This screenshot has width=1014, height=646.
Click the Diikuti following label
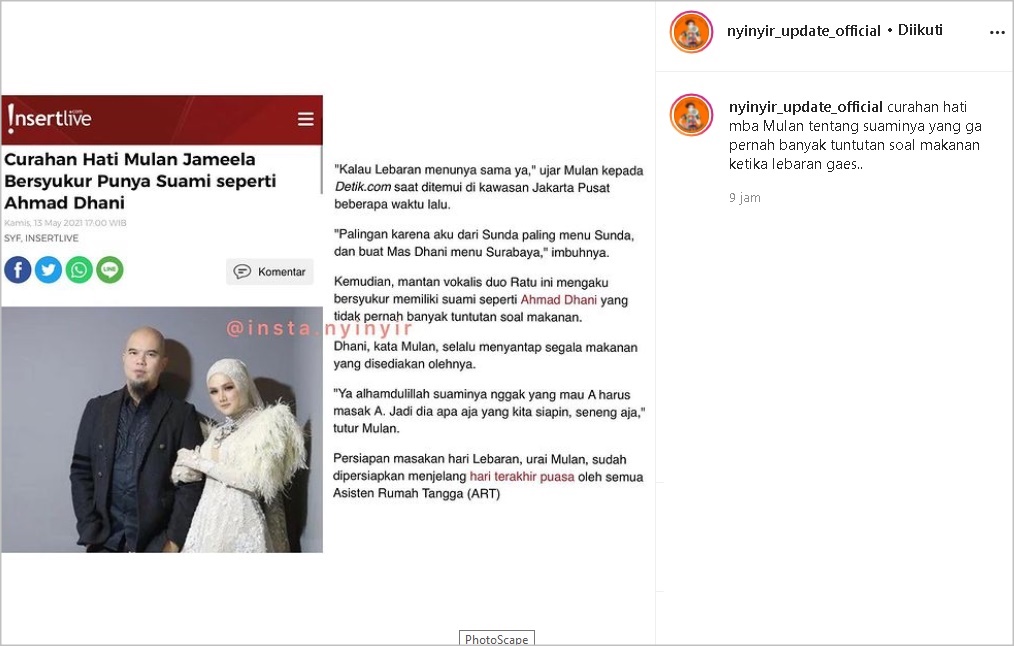click(920, 30)
